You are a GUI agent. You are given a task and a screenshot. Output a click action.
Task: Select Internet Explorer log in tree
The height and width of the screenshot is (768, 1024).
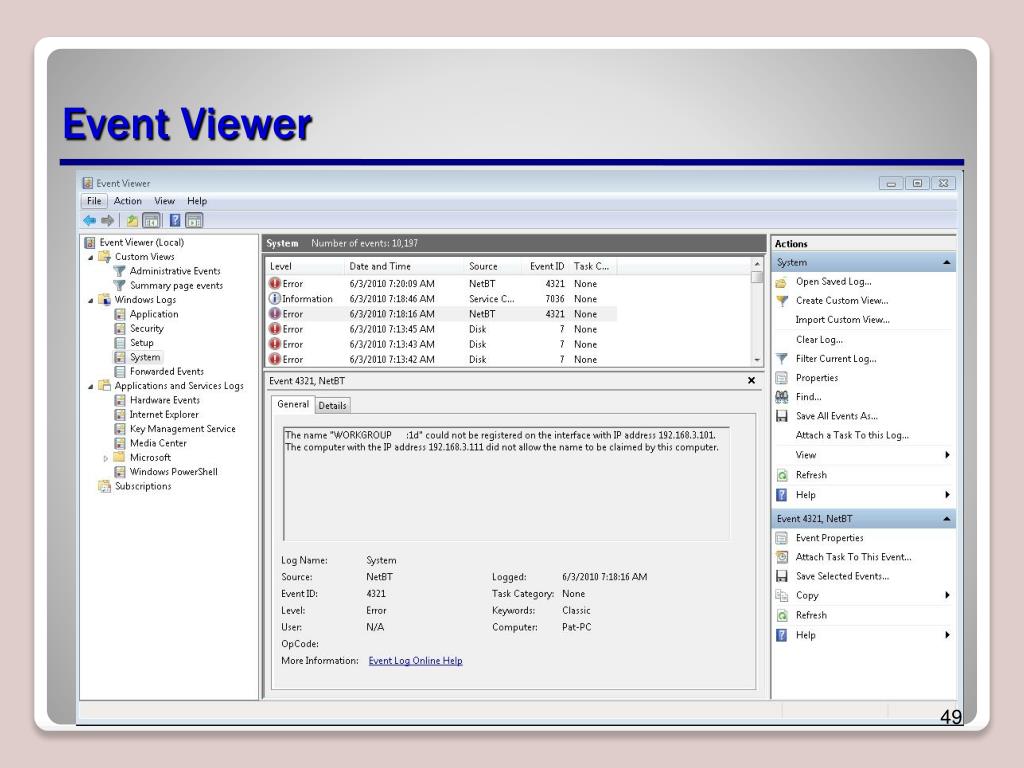tap(164, 415)
